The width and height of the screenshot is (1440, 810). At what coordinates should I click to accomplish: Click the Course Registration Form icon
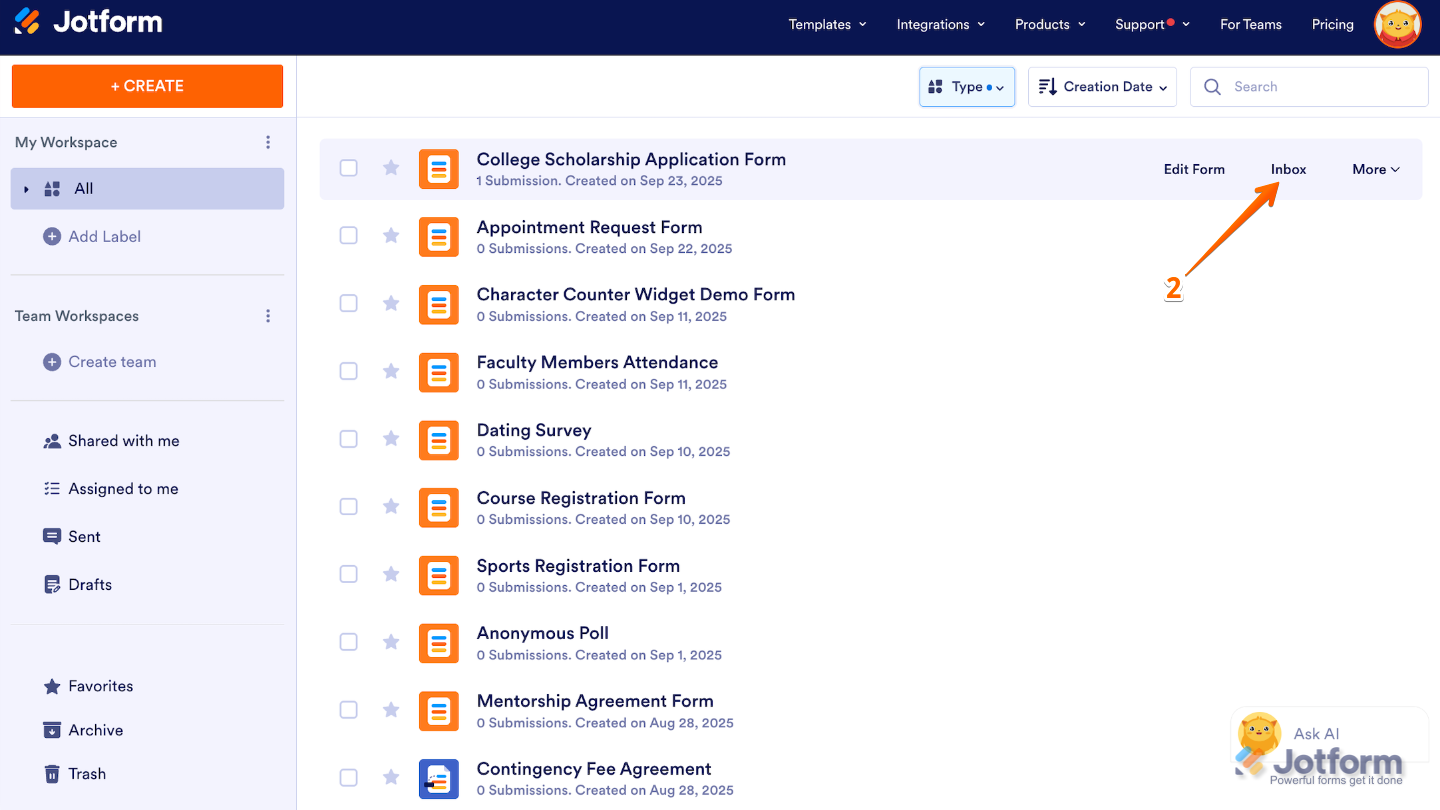point(439,507)
